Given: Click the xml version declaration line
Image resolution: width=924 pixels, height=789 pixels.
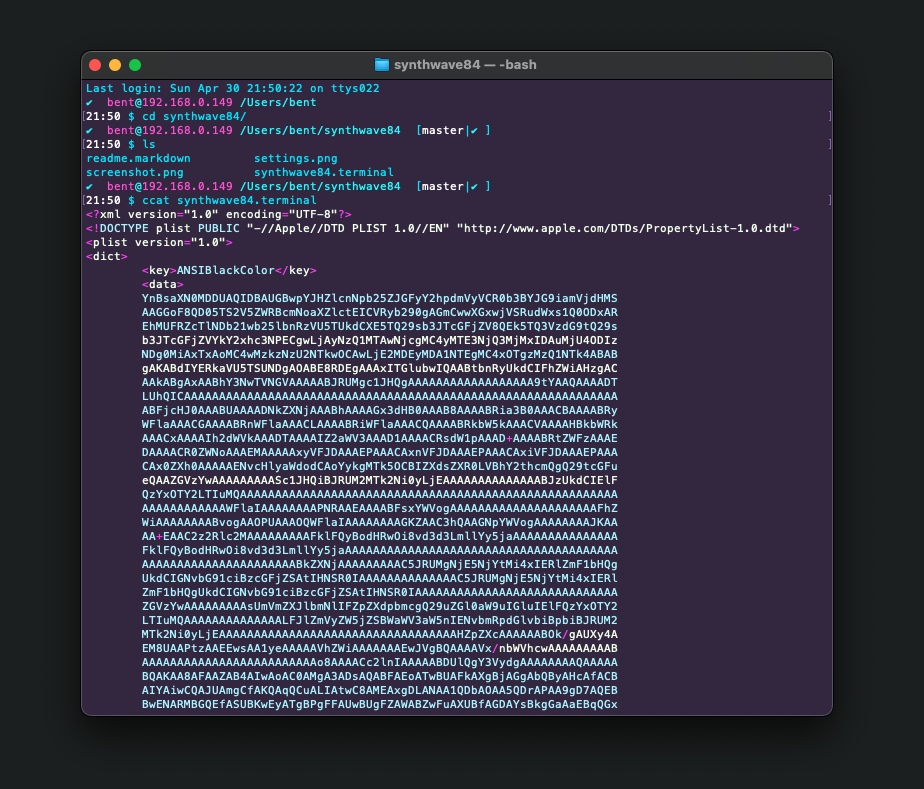Looking at the screenshot, I should click(x=219, y=214).
